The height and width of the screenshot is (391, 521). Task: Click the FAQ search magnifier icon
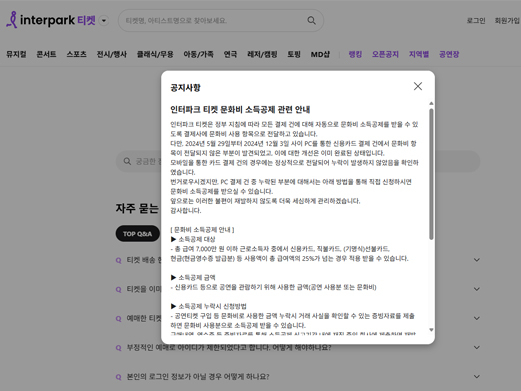[x=127, y=161]
